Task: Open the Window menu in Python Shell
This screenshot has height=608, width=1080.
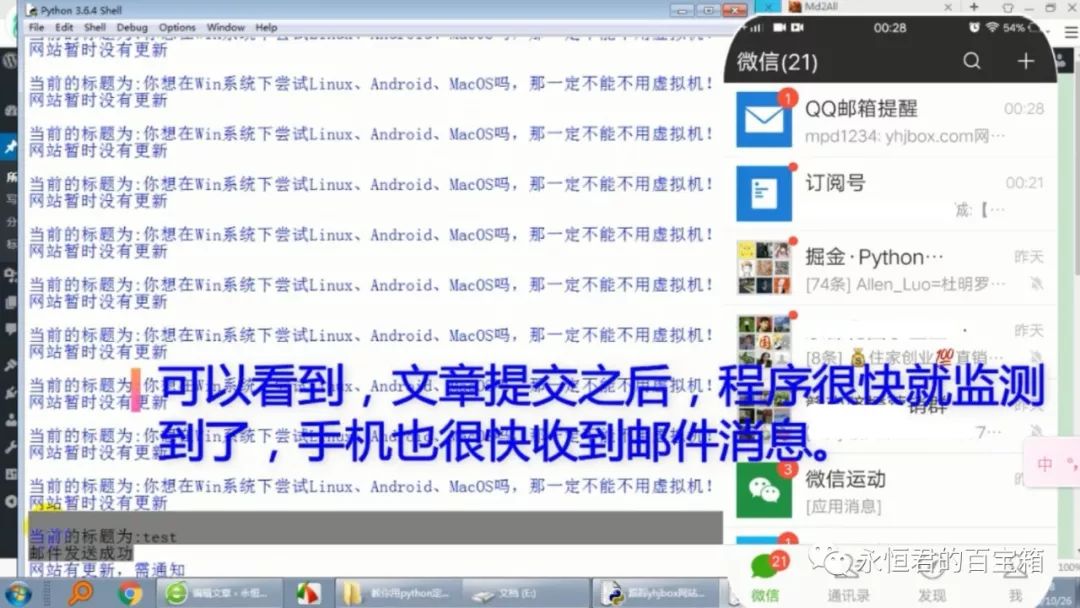Action: pos(225,28)
